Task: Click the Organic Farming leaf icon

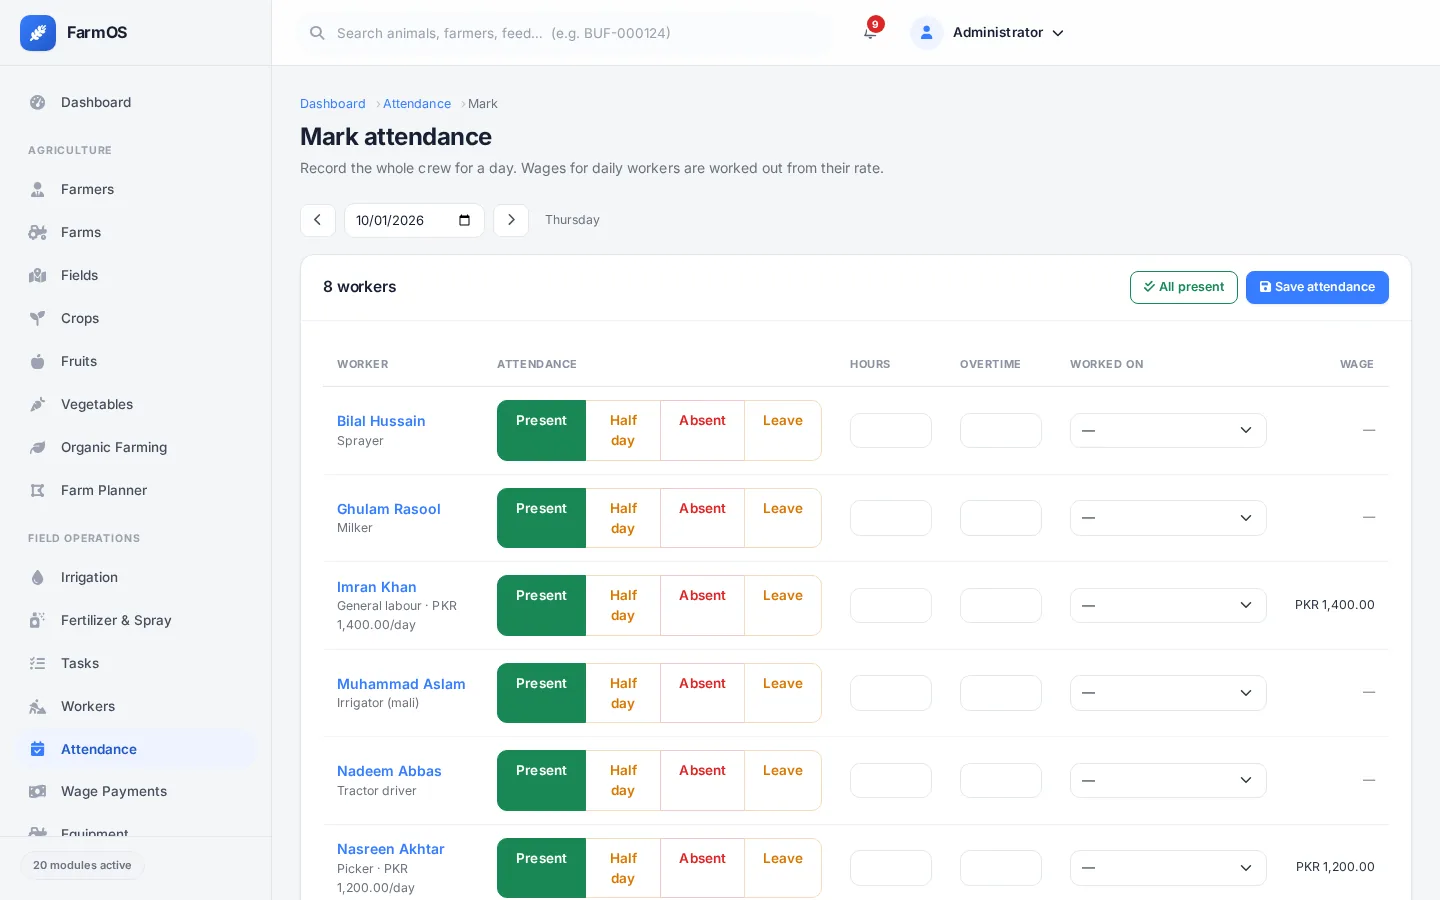Action: coord(38,447)
